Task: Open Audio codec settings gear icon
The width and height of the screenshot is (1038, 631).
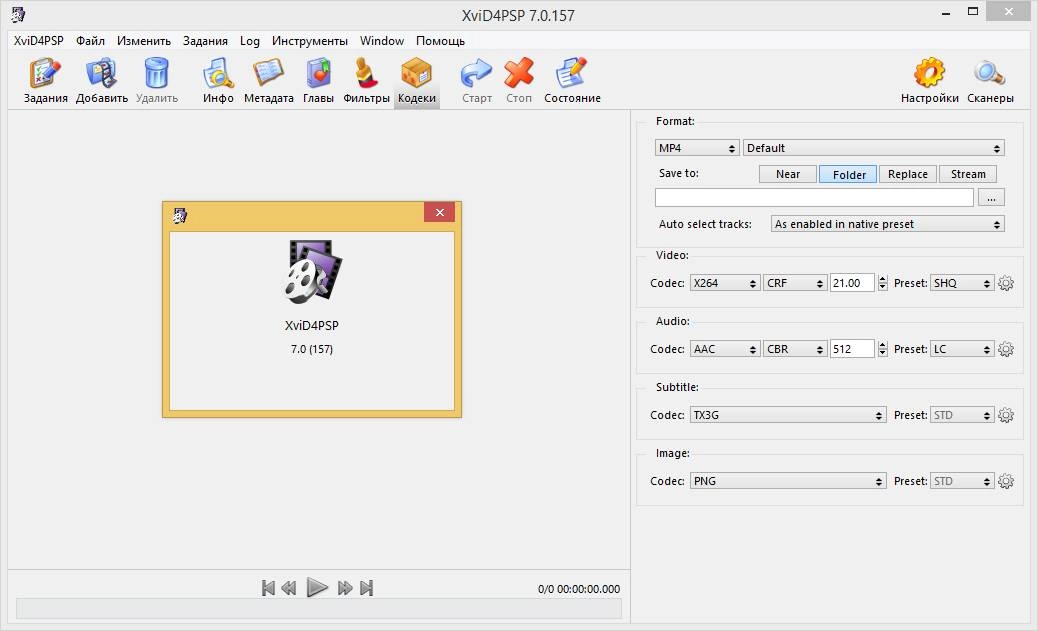Action: (x=1006, y=349)
